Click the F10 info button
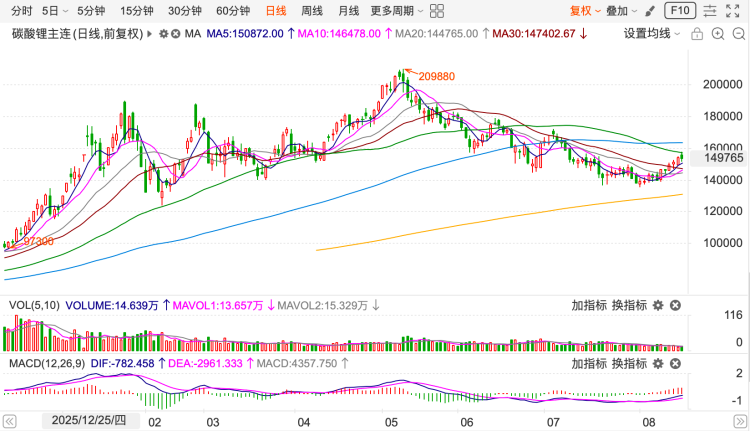This screenshot has width=750, height=431. tap(680, 11)
